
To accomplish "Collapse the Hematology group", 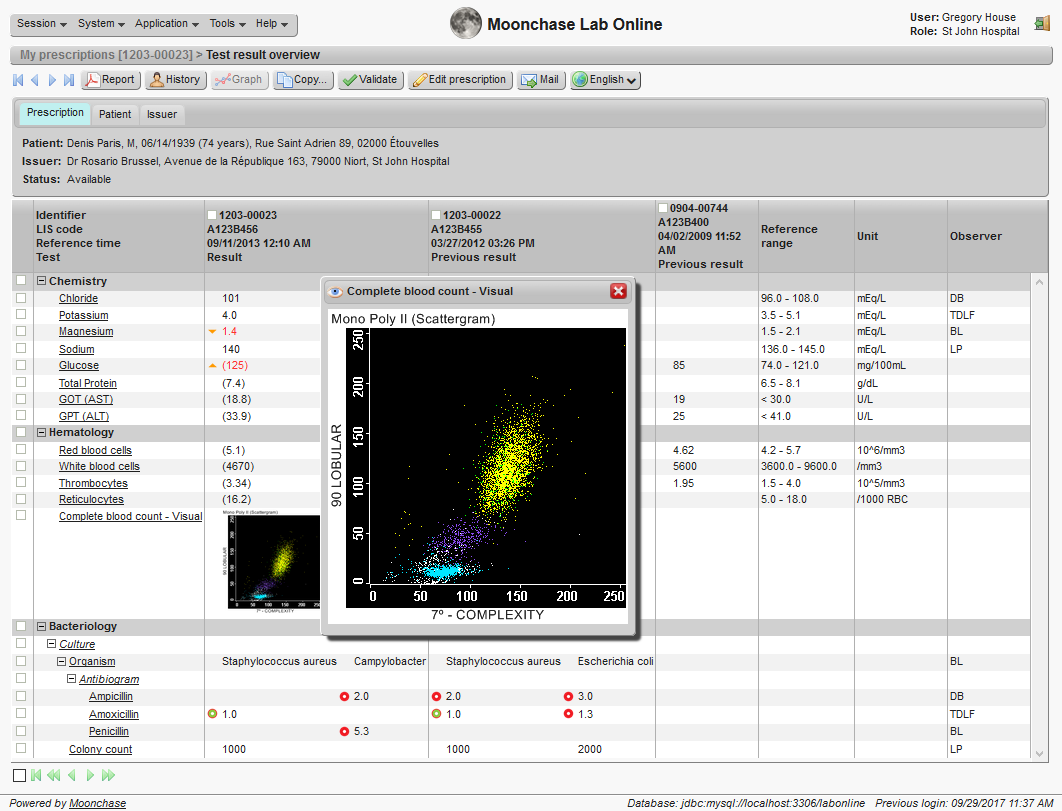I will 41,432.
